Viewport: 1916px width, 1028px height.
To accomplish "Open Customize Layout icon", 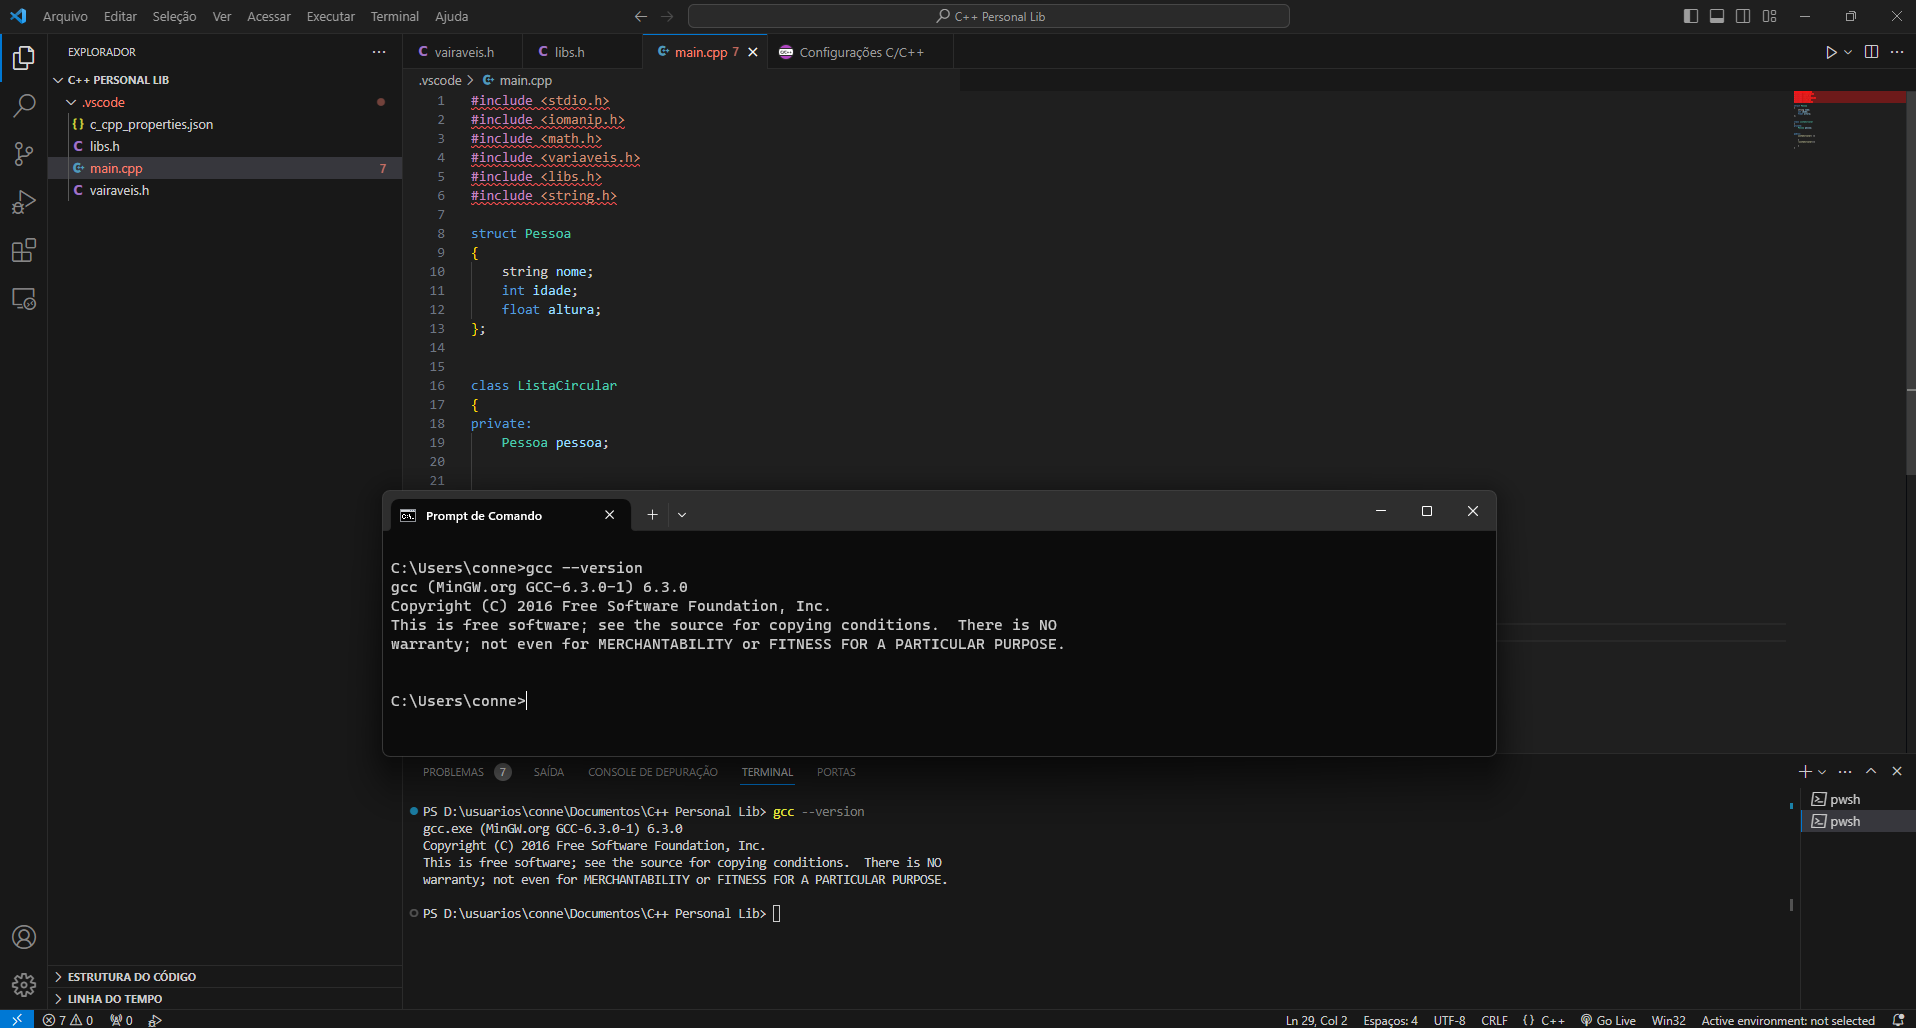I will (x=1769, y=16).
